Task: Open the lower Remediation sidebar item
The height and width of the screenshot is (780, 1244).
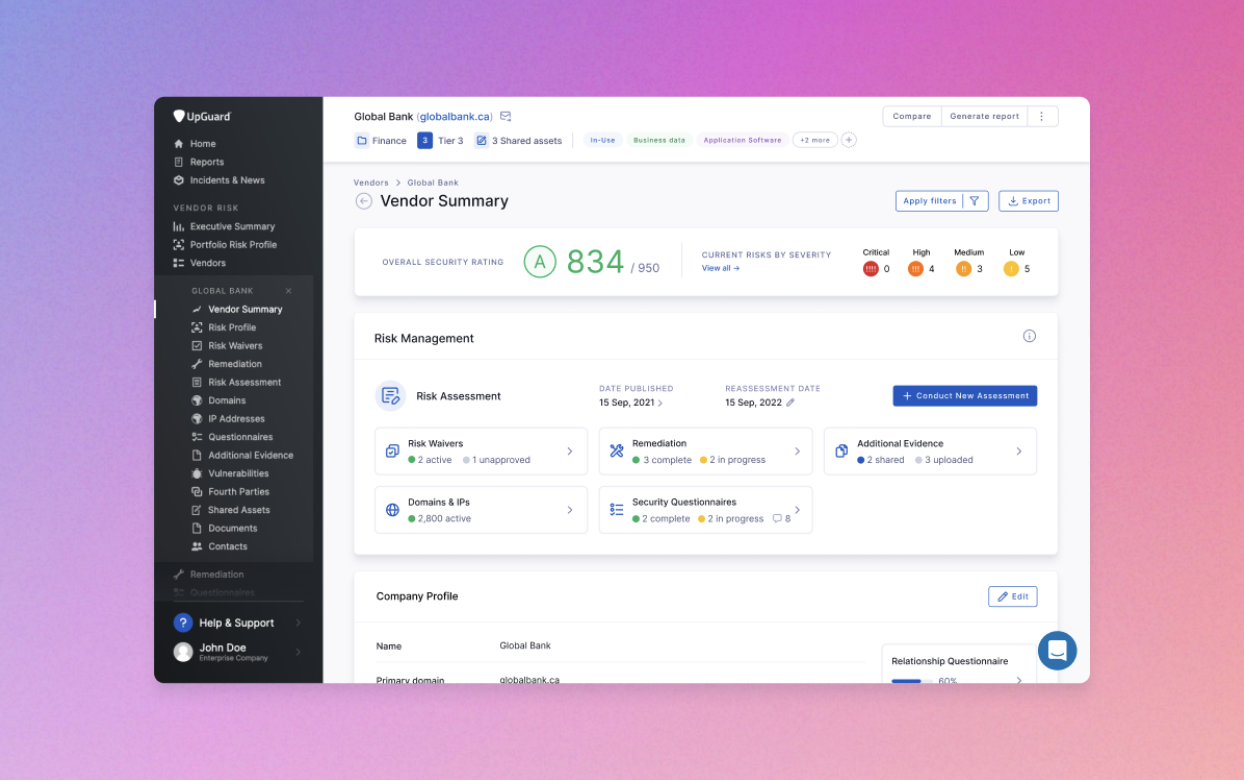Action: coord(208,574)
